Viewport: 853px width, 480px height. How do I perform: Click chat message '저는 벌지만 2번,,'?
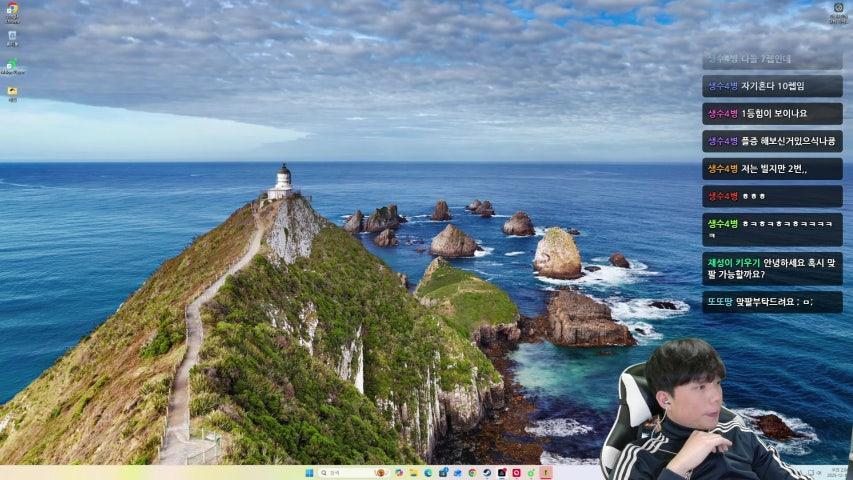pos(773,169)
